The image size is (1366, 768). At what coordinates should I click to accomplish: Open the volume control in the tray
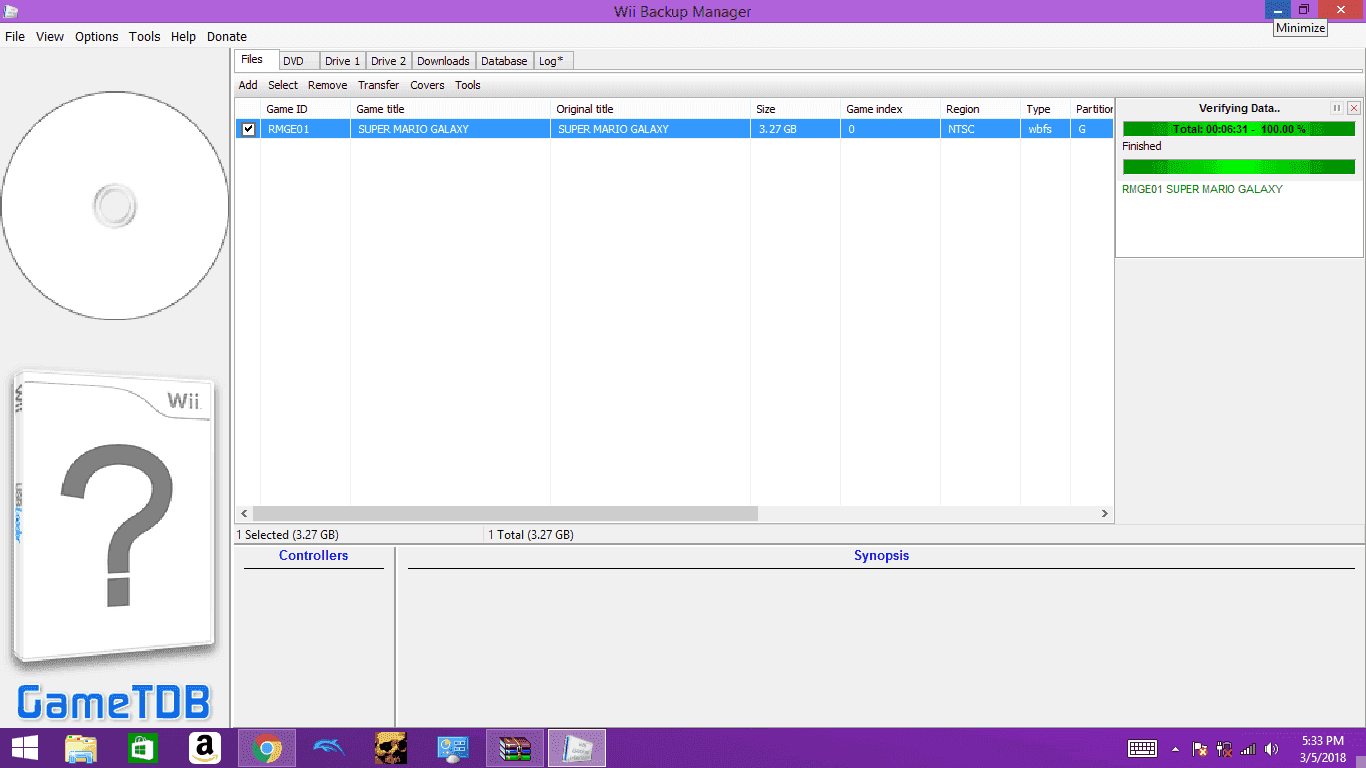pyautogui.click(x=1271, y=749)
